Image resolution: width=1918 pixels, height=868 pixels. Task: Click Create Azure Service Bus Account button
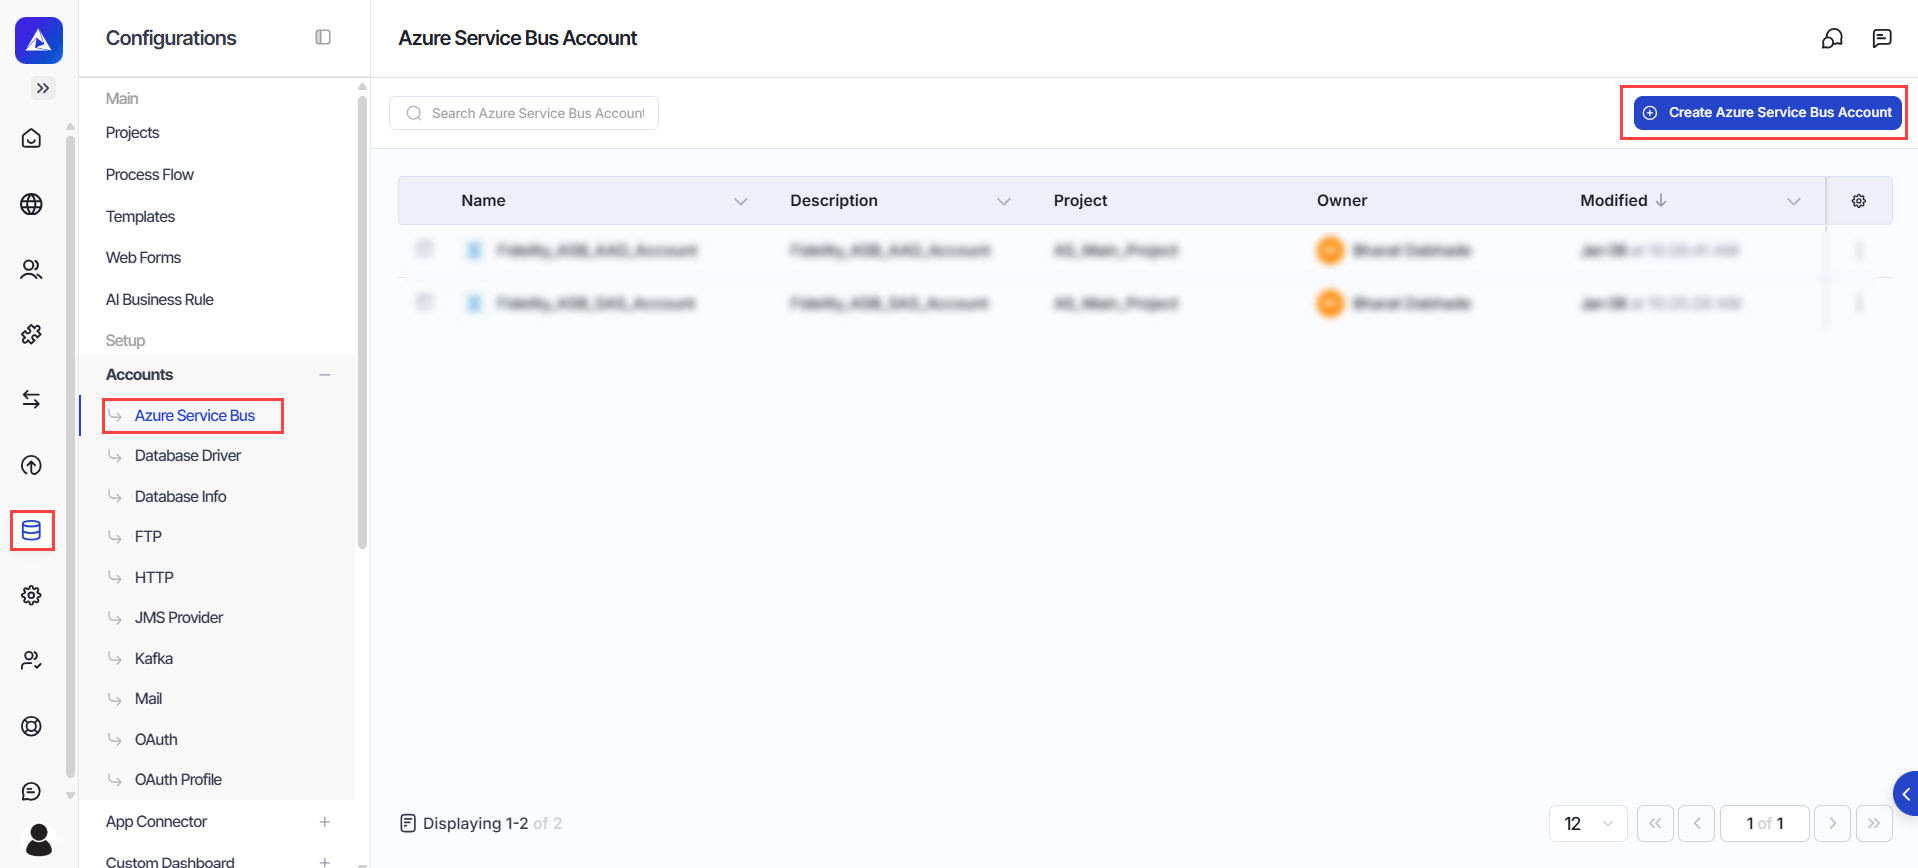(x=1767, y=112)
